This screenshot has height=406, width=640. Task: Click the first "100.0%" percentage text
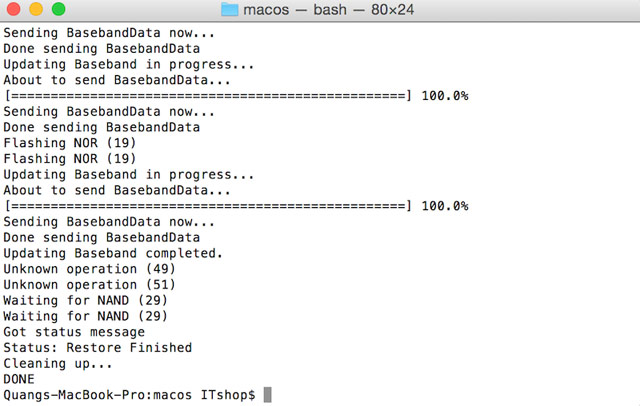click(x=444, y=95)
